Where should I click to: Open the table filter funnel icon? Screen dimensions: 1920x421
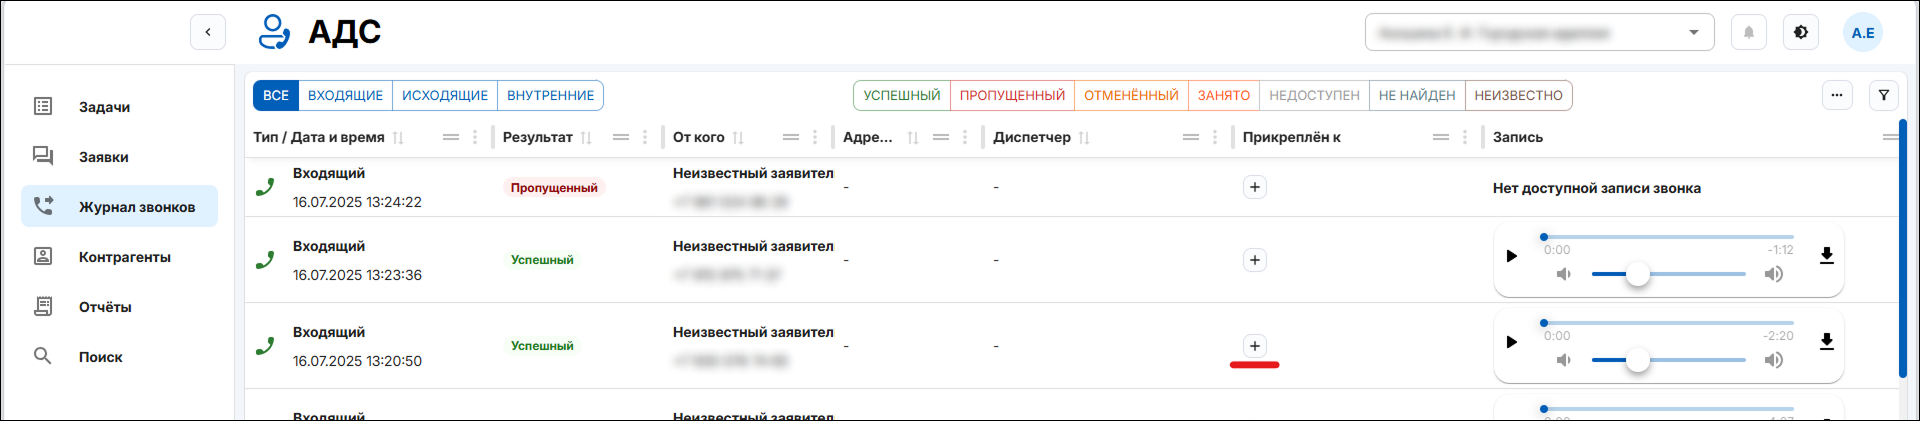(x=1884, y=96)
